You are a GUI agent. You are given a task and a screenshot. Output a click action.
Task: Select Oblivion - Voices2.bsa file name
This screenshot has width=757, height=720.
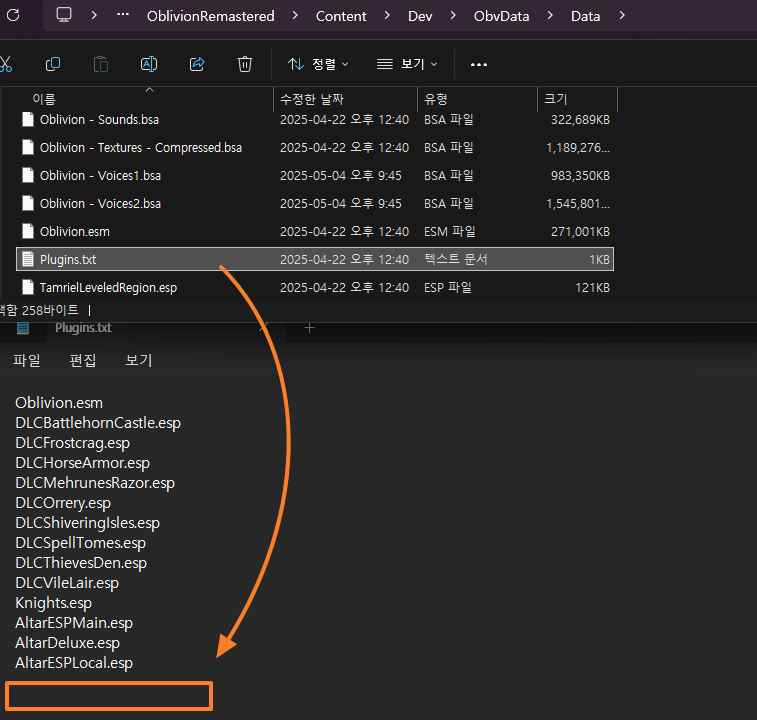coord(100,203)
